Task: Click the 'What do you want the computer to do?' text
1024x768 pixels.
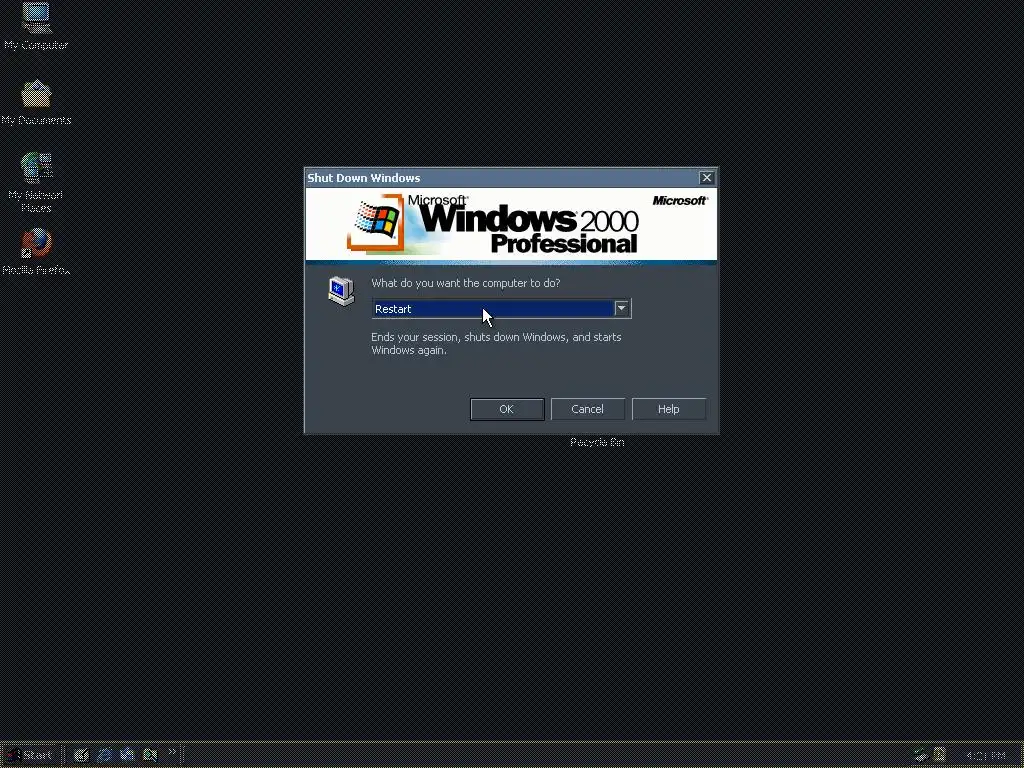Action: (466, 283)
